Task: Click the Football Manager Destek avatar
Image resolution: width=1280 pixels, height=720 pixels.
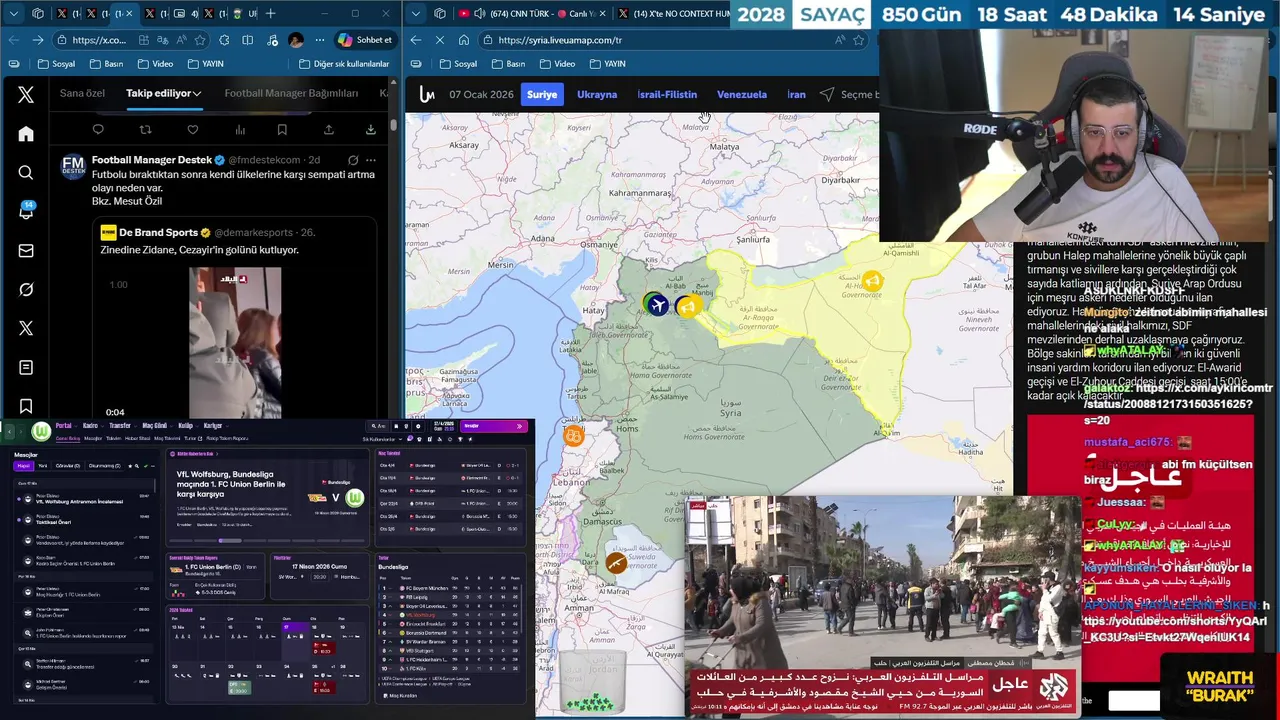Action: (73, 166)
